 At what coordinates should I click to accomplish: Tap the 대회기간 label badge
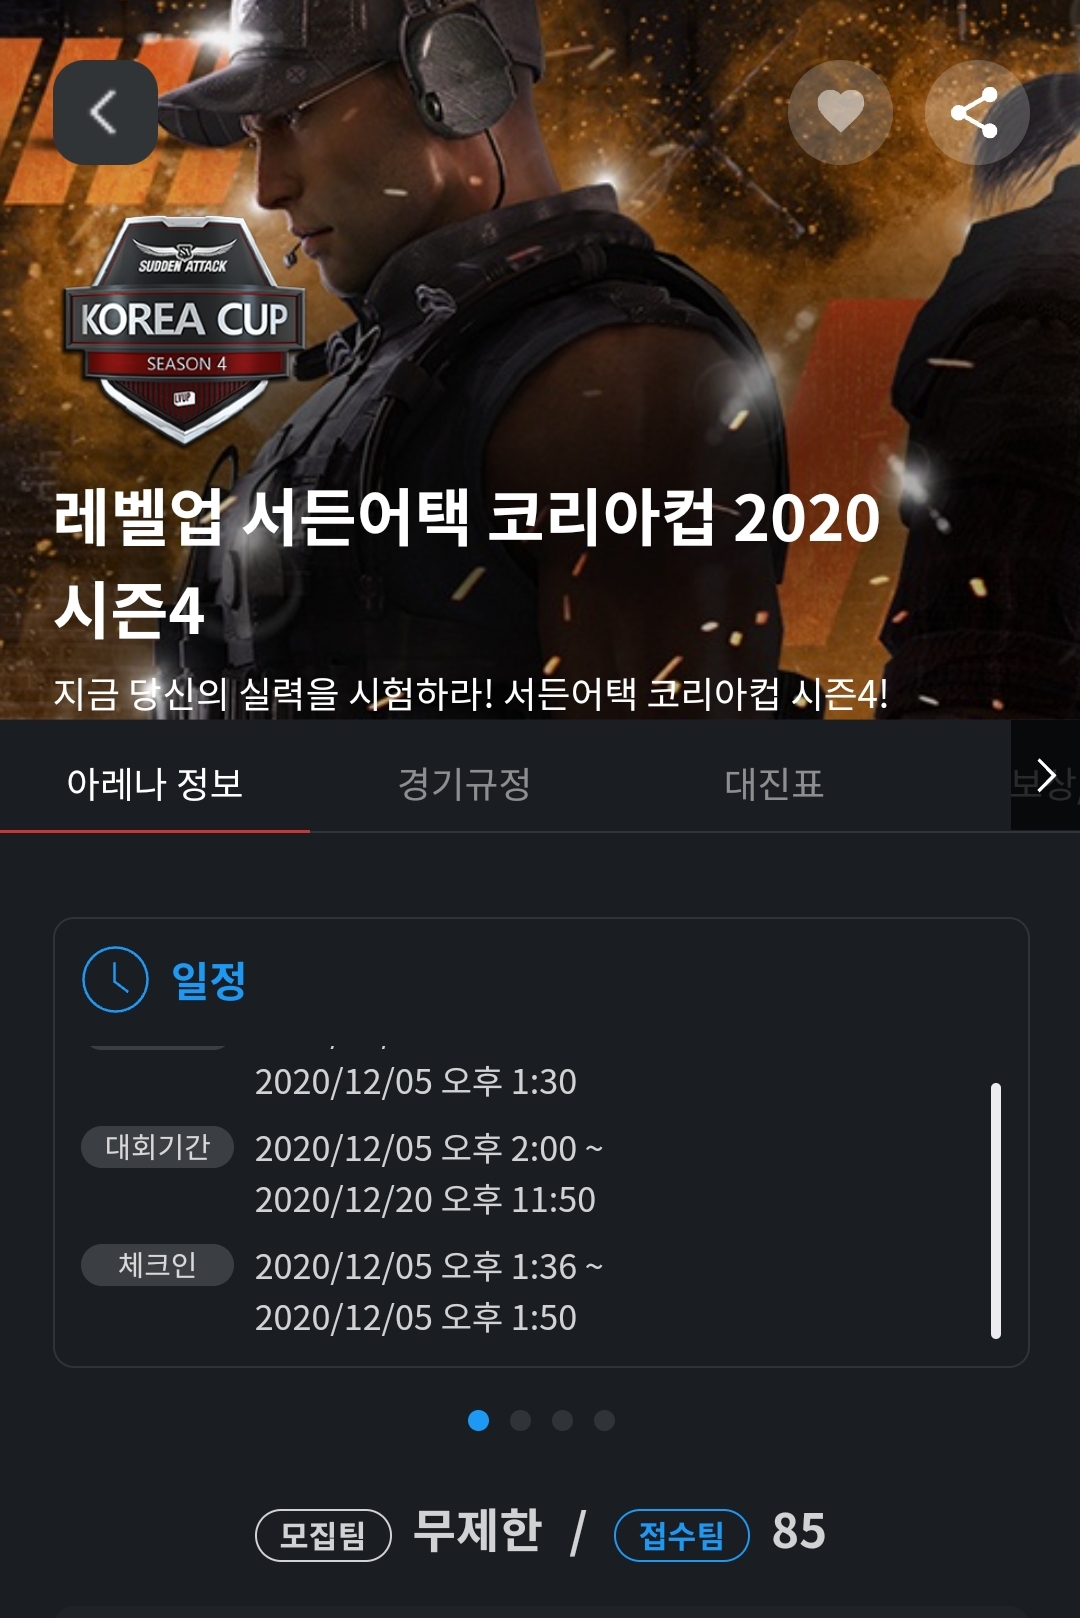coord(157,1146)
